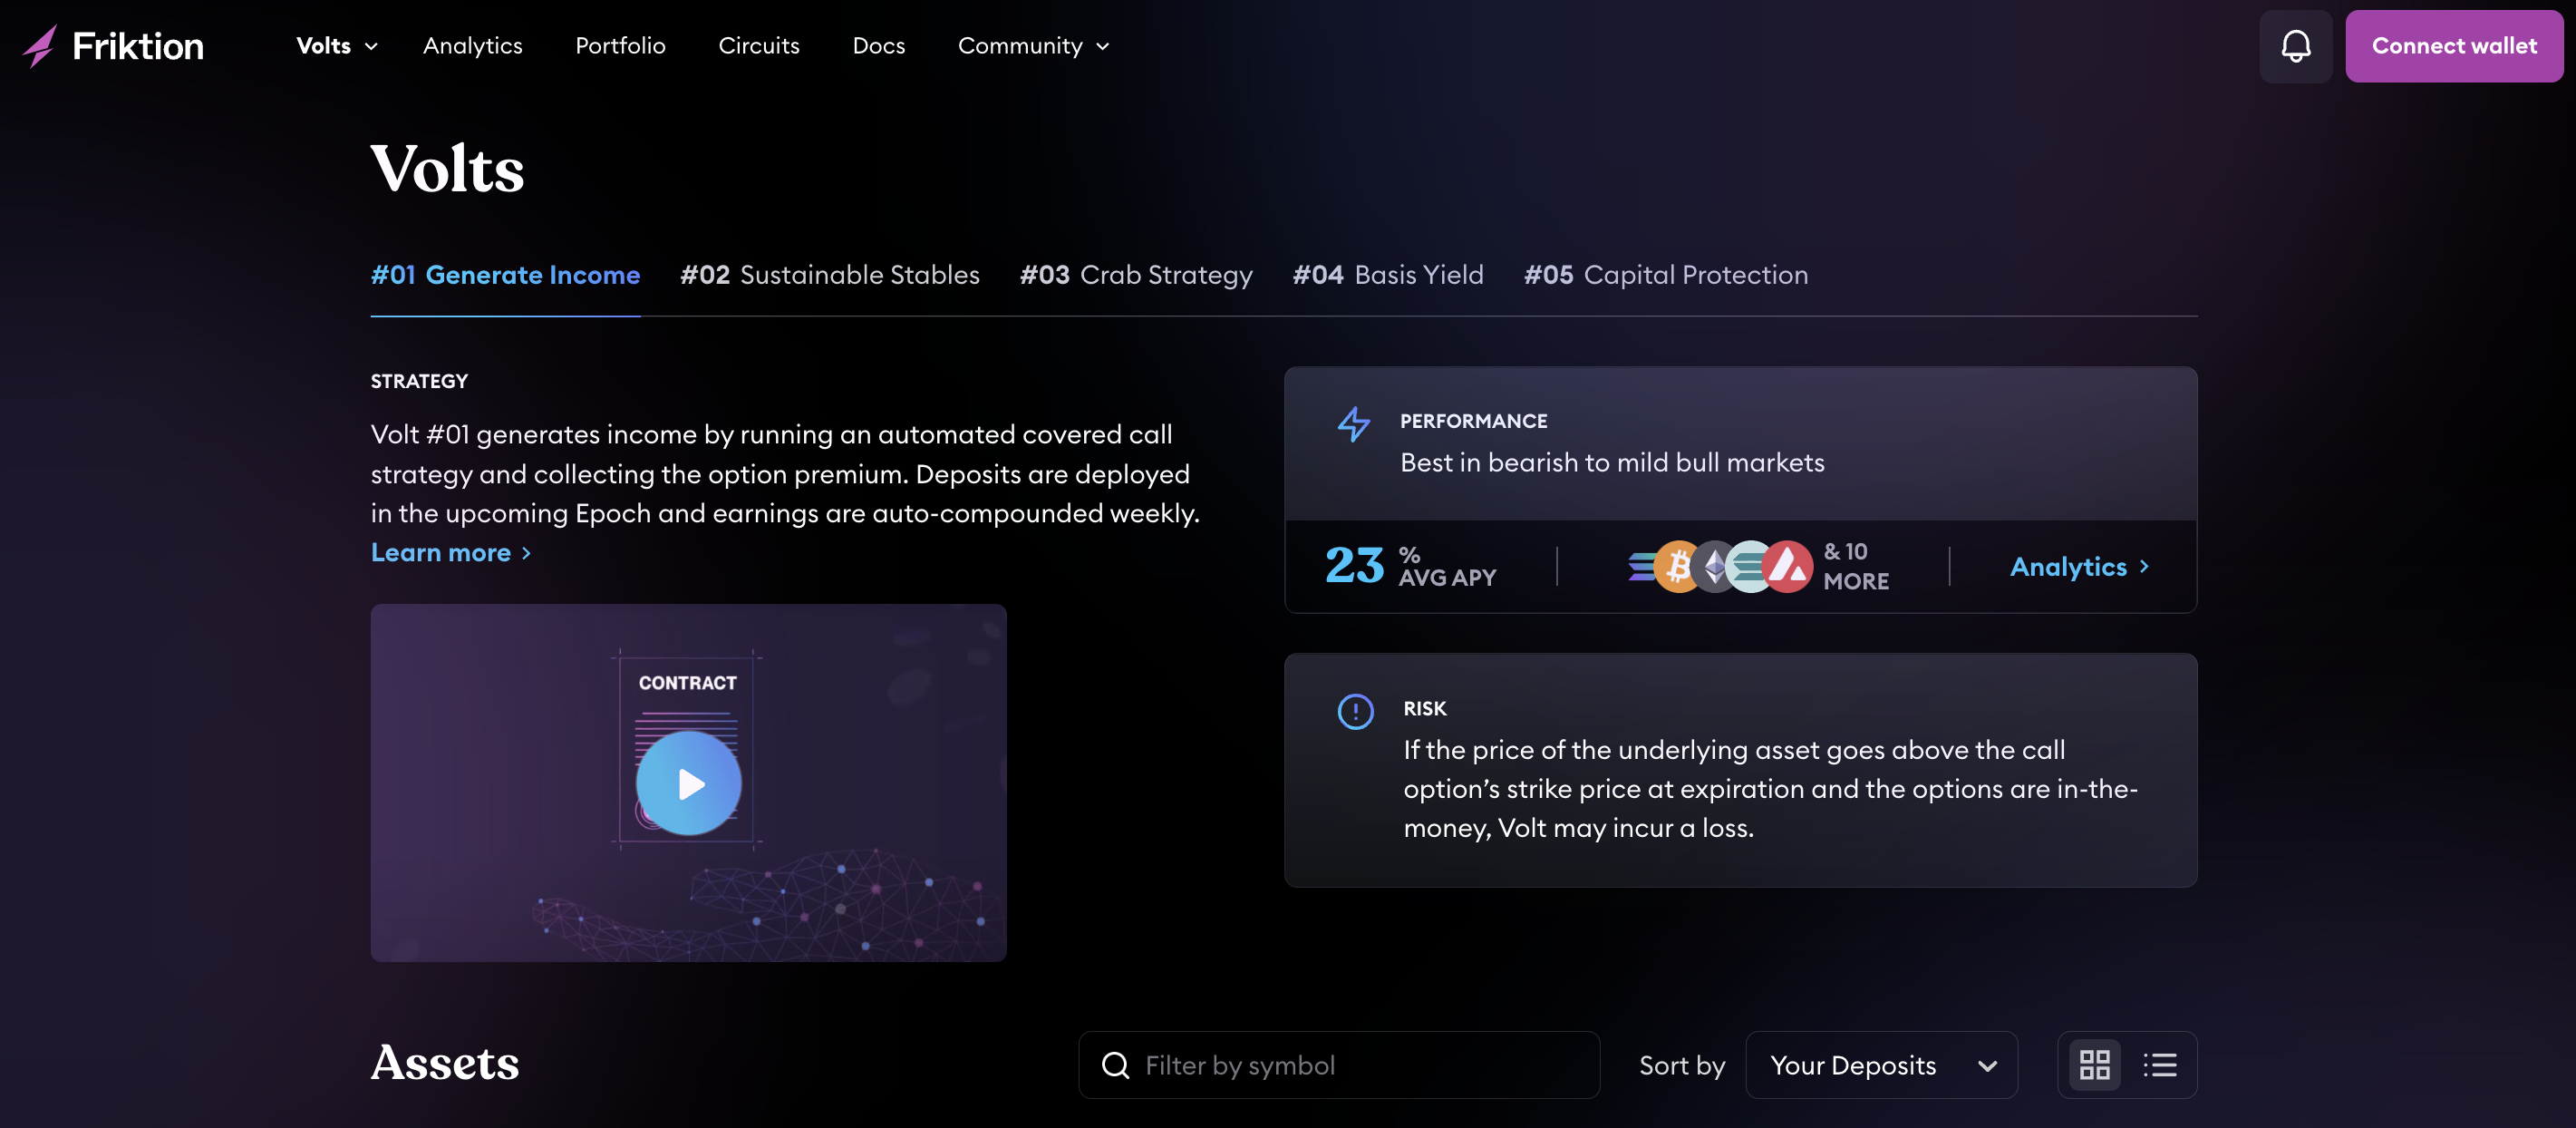Open the notifications bell icon

(2295, 46)
